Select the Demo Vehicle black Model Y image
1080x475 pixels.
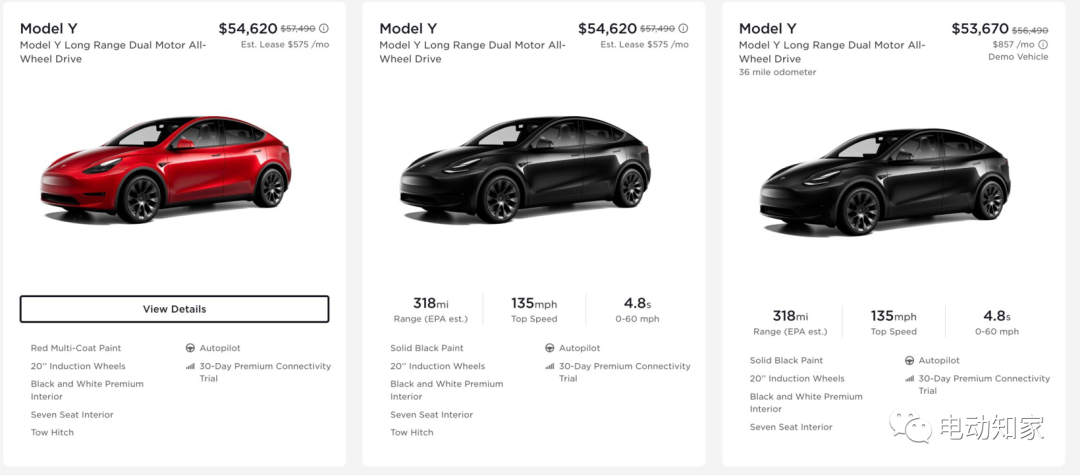[x=884, y=182]
